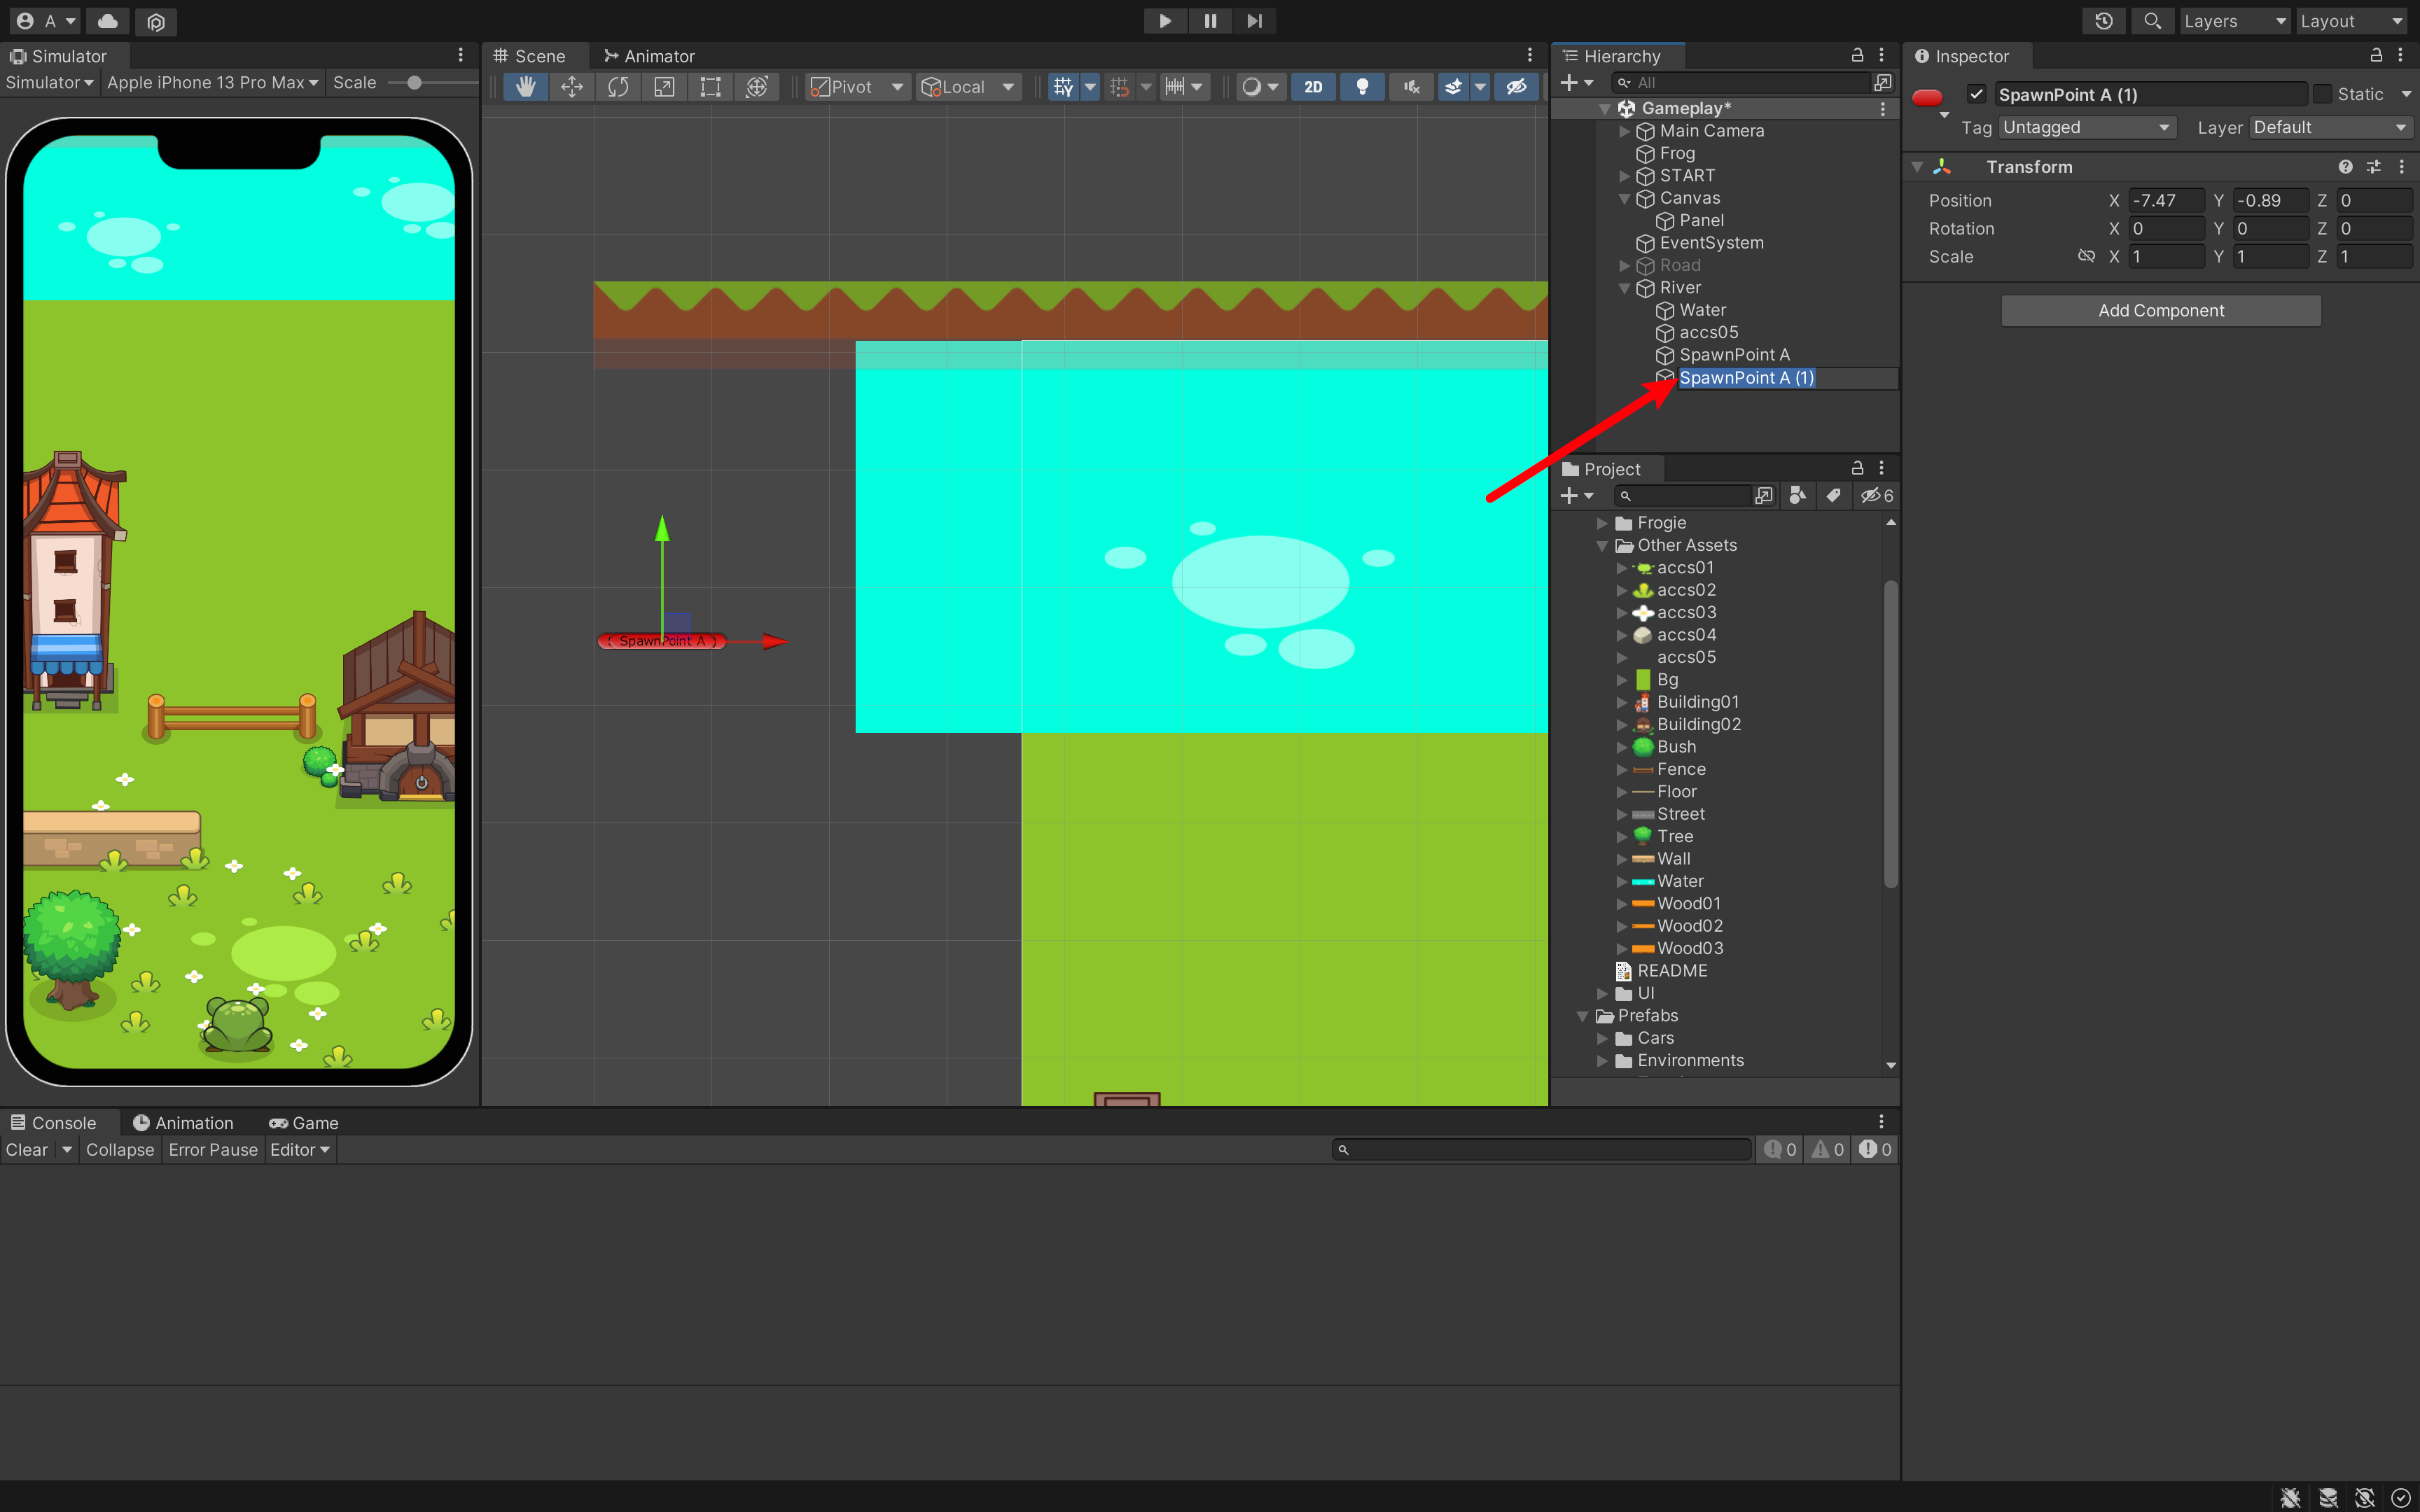Toggle scene lighting bulb
Image resolution: width=2420 pixels, height=1512 pixels.
click(1362, 87)
